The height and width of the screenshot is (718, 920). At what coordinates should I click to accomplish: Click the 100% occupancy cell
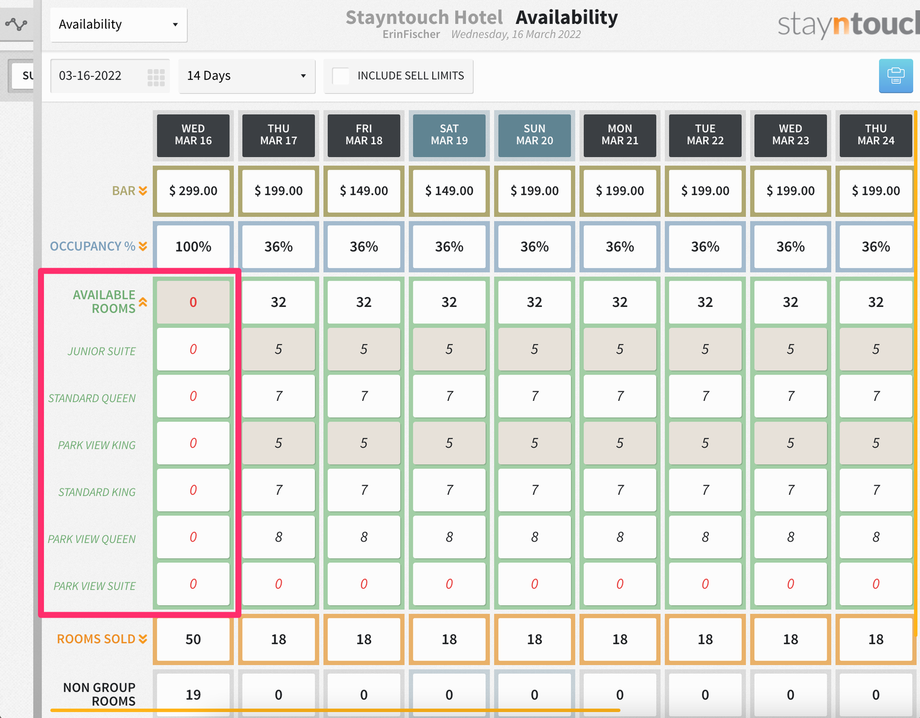tap(193, 247)
